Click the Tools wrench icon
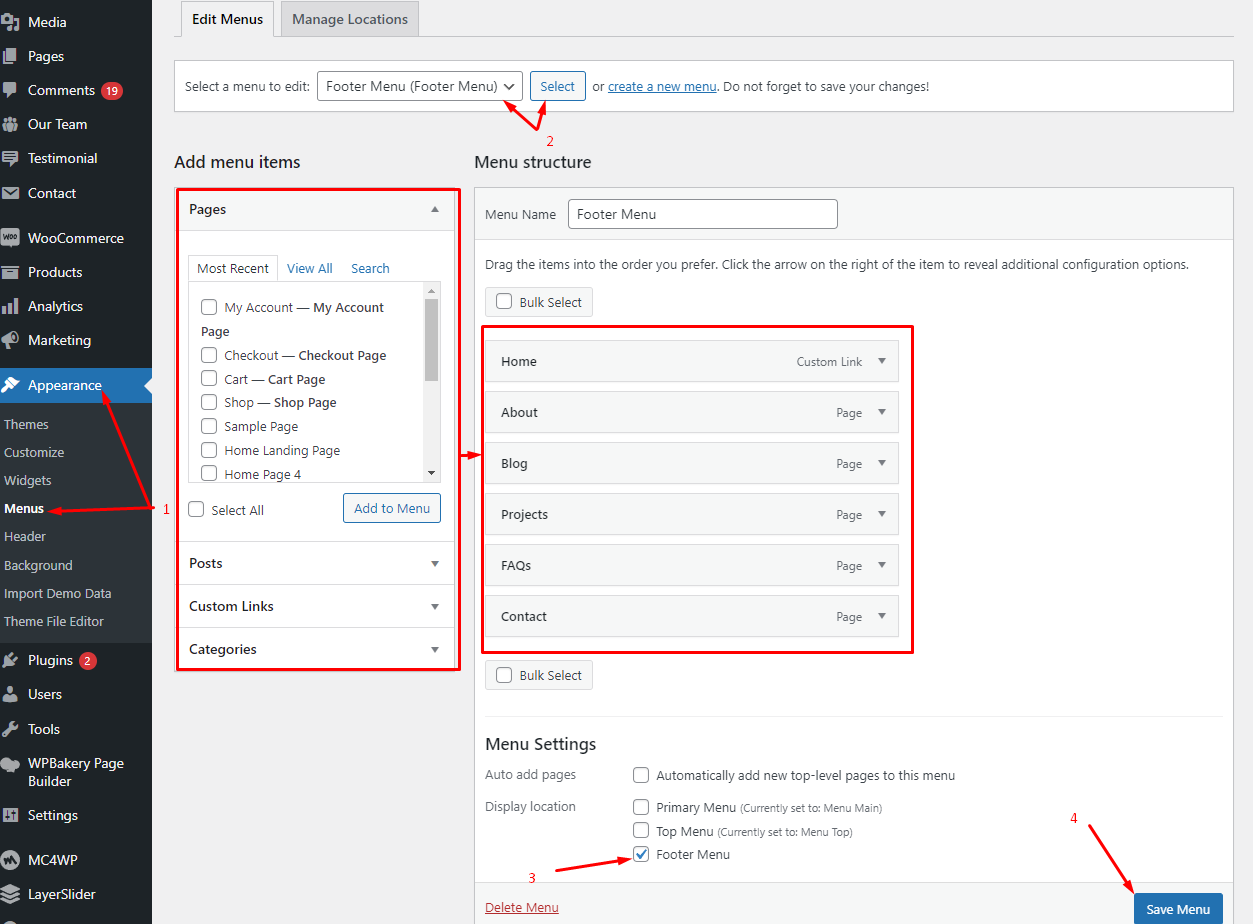This screenshot has width=1253, height=924. coord(10,729)
